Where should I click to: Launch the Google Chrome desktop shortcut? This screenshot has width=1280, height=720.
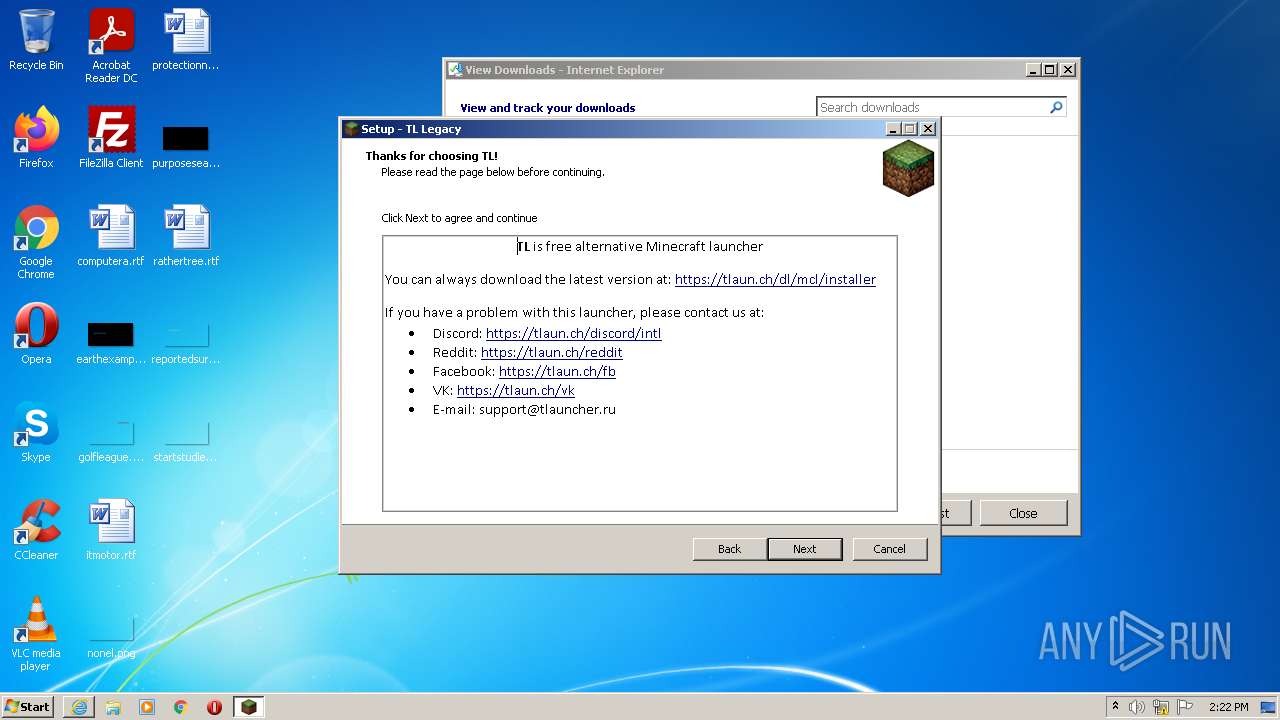[x=36, y=242]
